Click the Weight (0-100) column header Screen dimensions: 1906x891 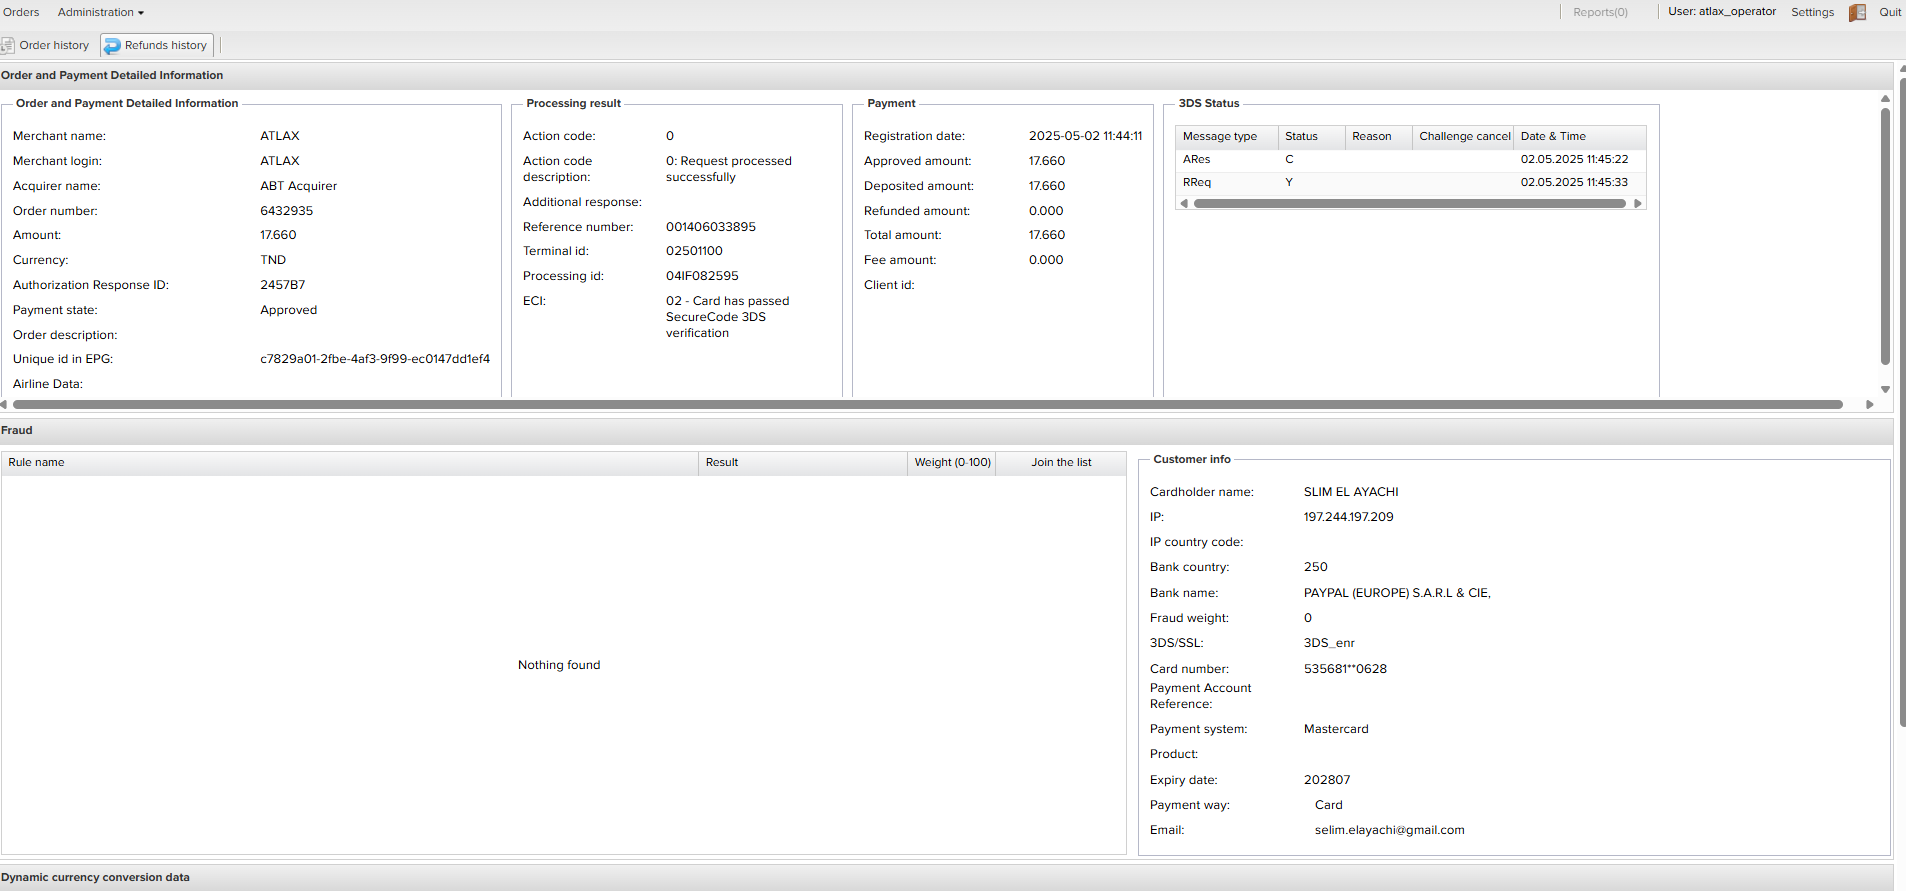[x=952, y=462]
